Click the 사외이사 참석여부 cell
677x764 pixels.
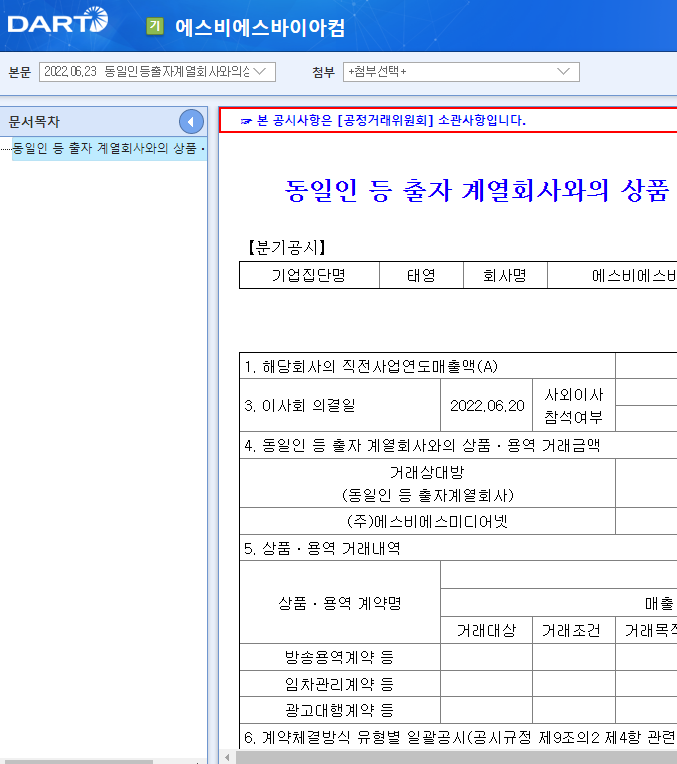point(574,405)
